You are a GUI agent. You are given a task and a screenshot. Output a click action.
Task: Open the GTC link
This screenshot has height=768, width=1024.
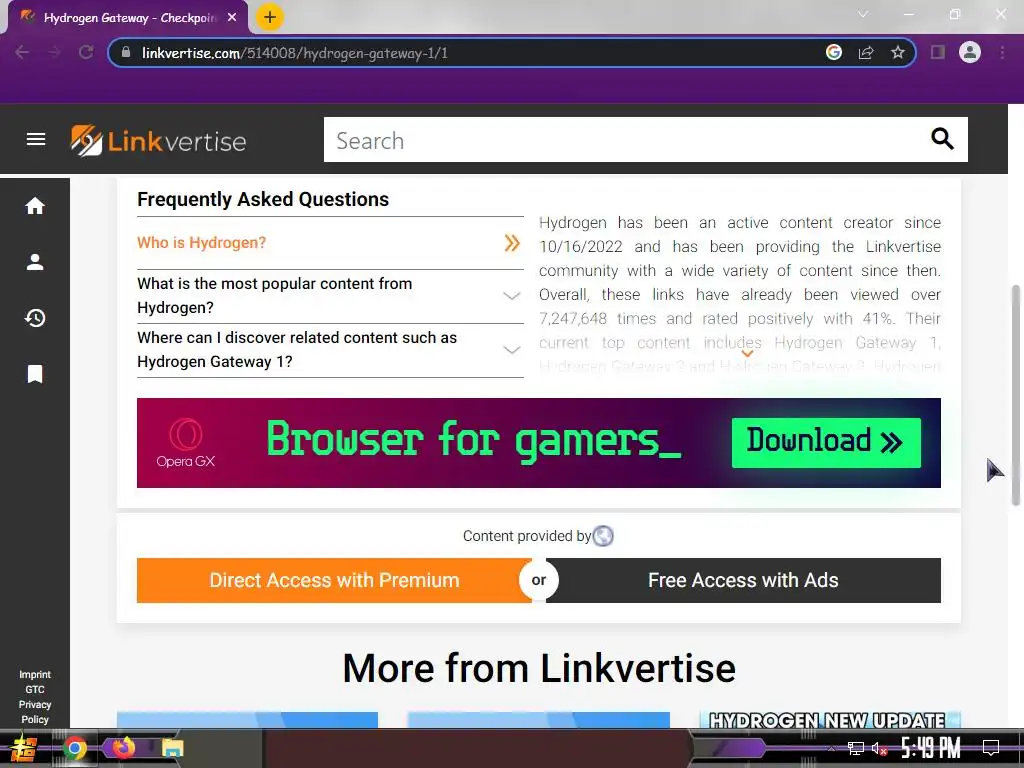coord(35,689)
